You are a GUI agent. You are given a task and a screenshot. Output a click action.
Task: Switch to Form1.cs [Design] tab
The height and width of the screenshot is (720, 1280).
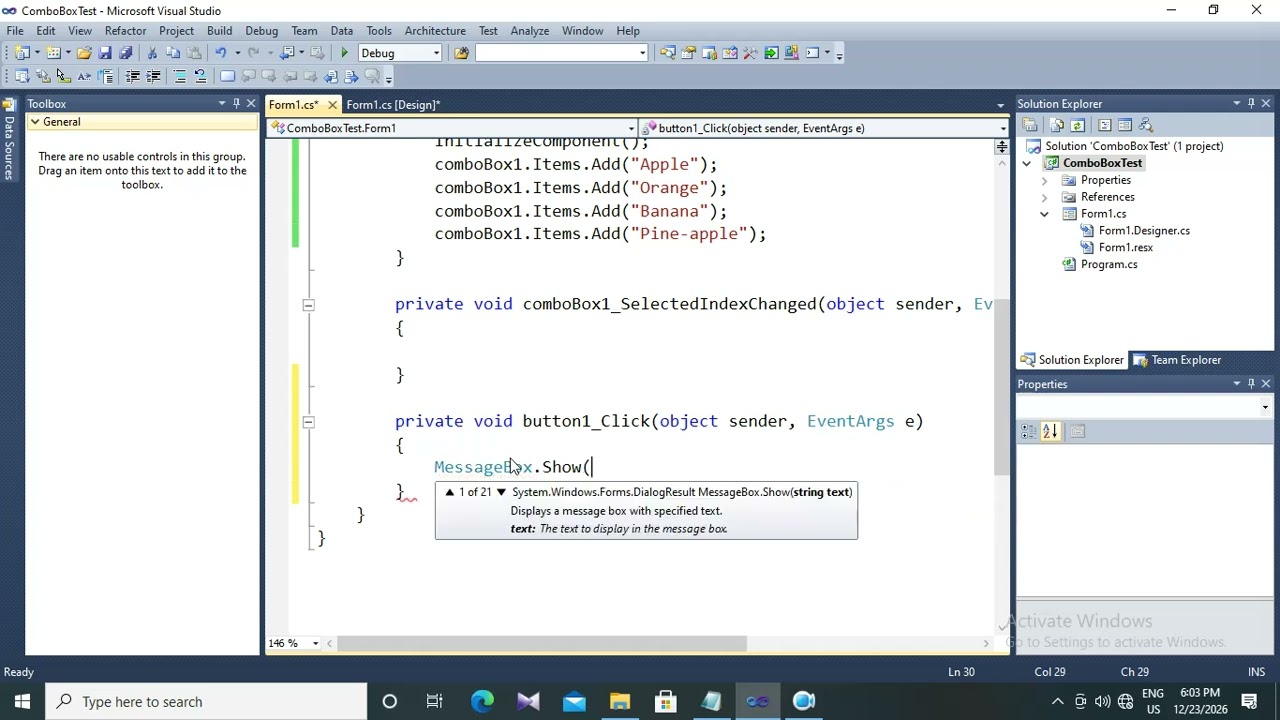[x=392, y=105]
